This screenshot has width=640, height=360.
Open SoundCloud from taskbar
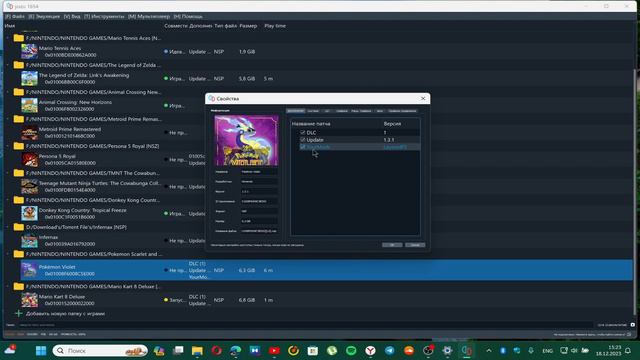[x=409, y=351]
